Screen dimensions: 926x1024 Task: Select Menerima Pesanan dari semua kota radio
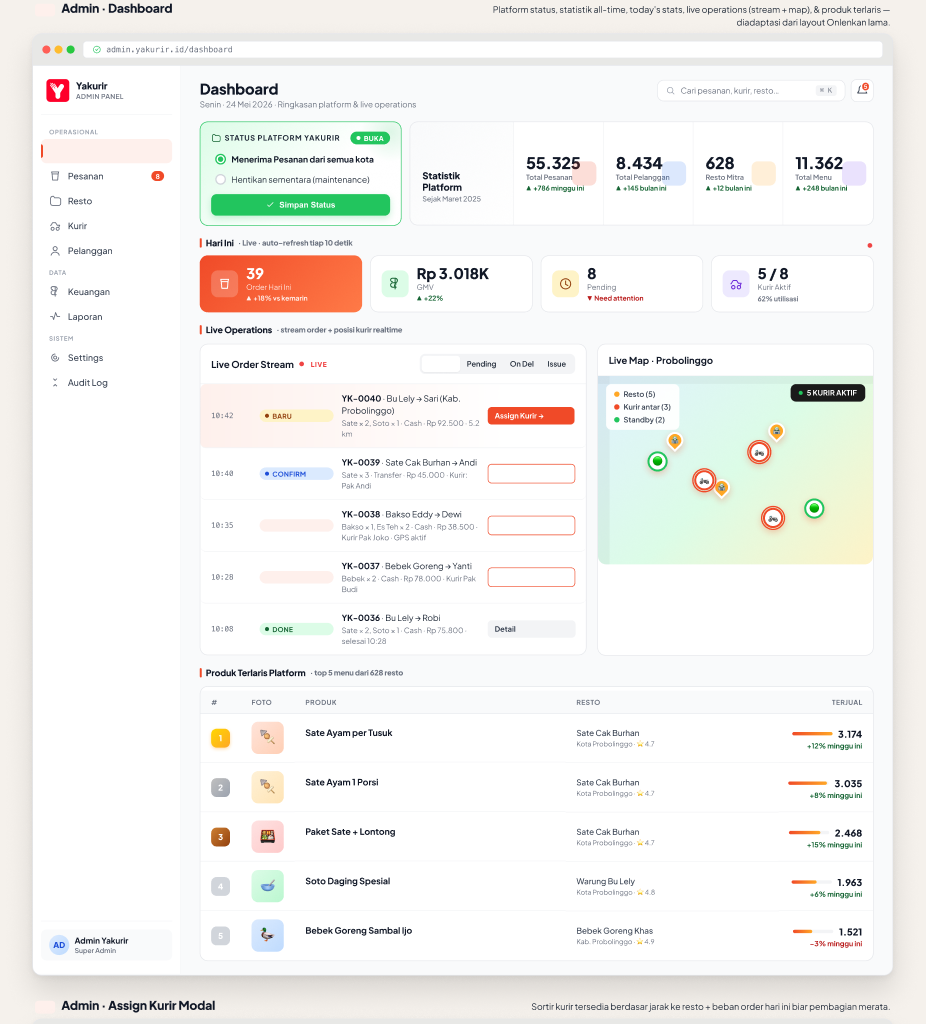221,159
